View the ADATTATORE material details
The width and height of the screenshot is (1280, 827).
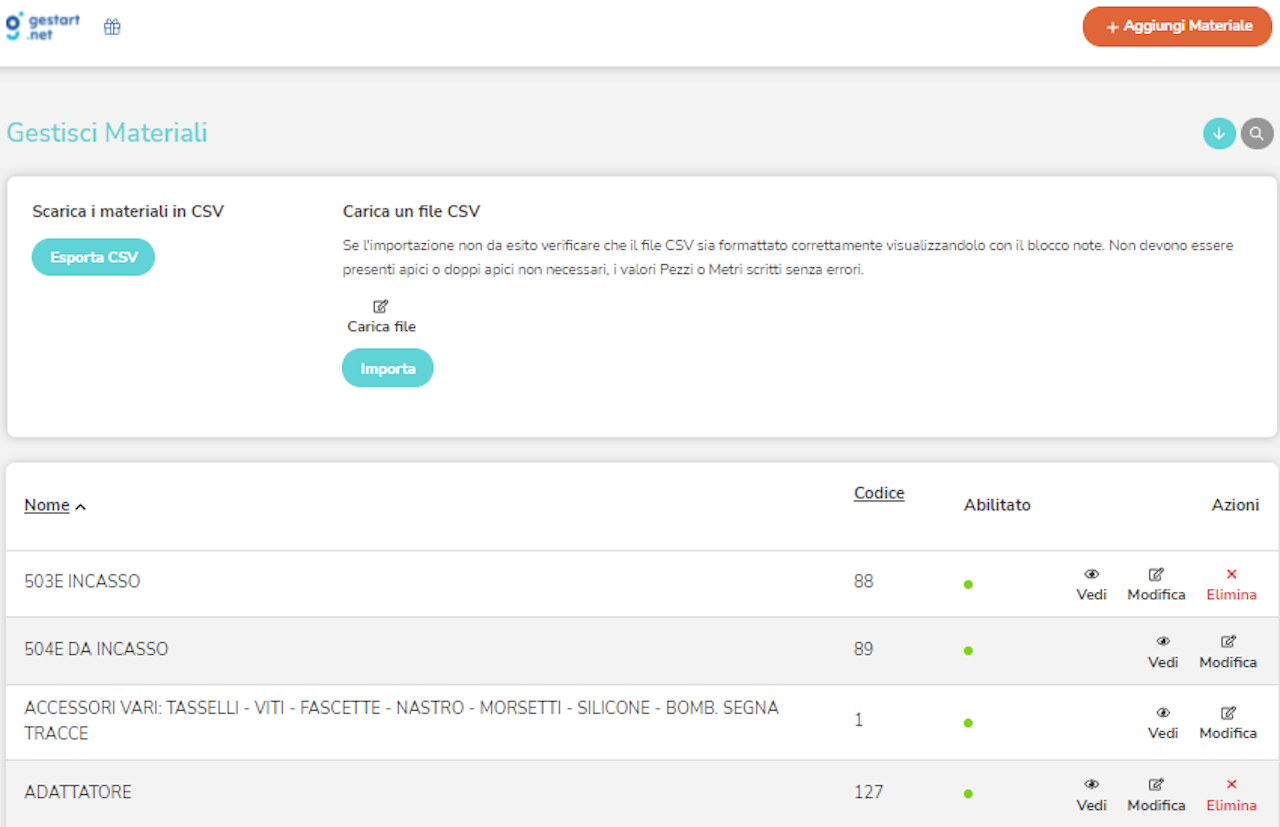1092,795
